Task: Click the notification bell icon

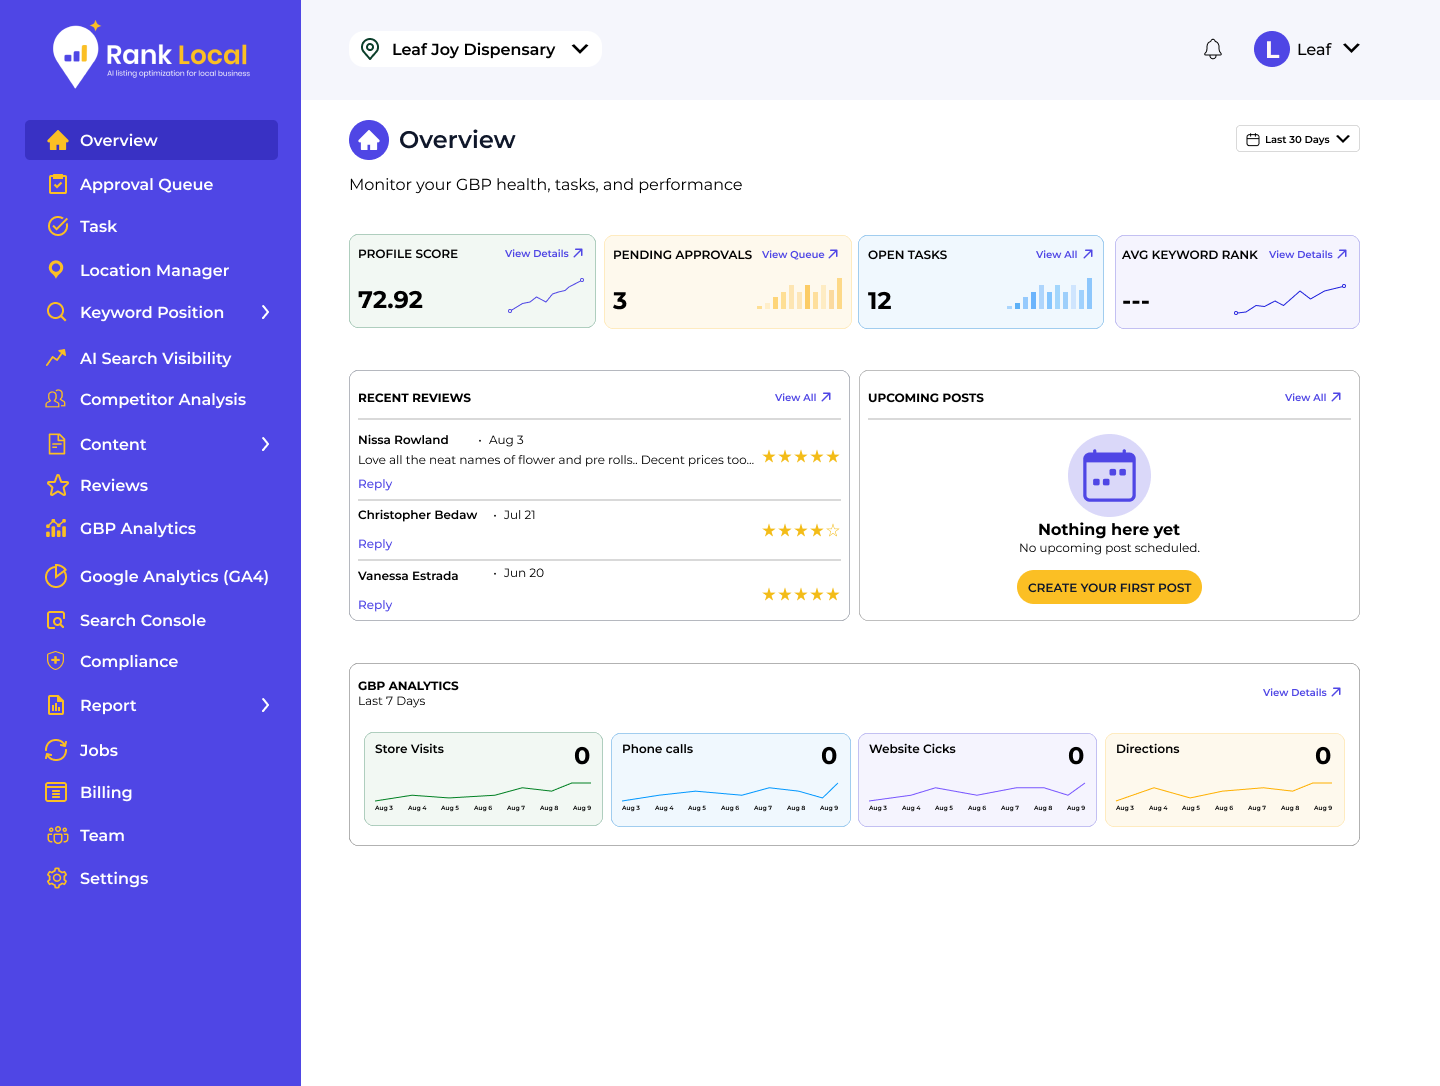Action: 1213,49
